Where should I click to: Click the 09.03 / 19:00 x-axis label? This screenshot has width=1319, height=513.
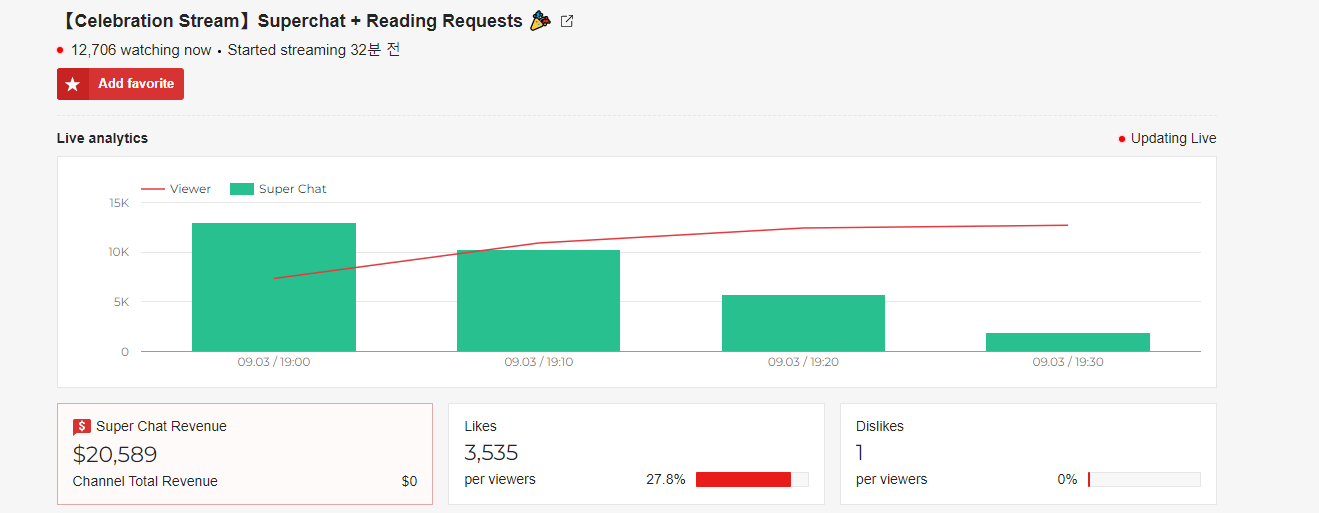274,362
